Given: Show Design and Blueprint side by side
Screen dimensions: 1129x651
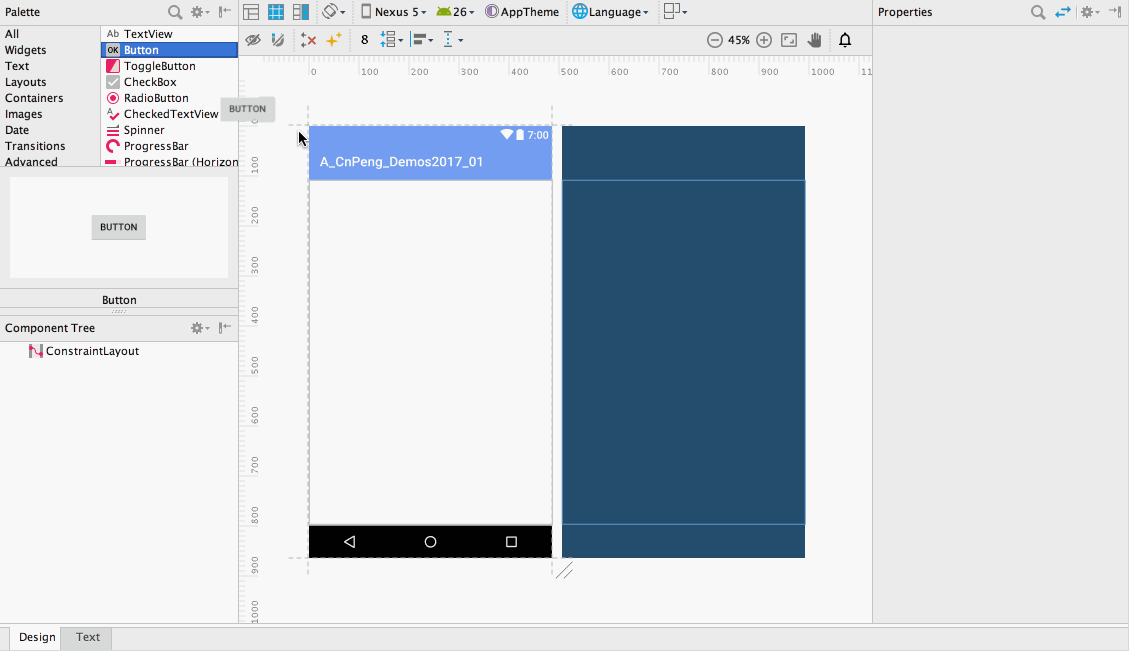Looking at the screenshot, I should click(300, 12).
